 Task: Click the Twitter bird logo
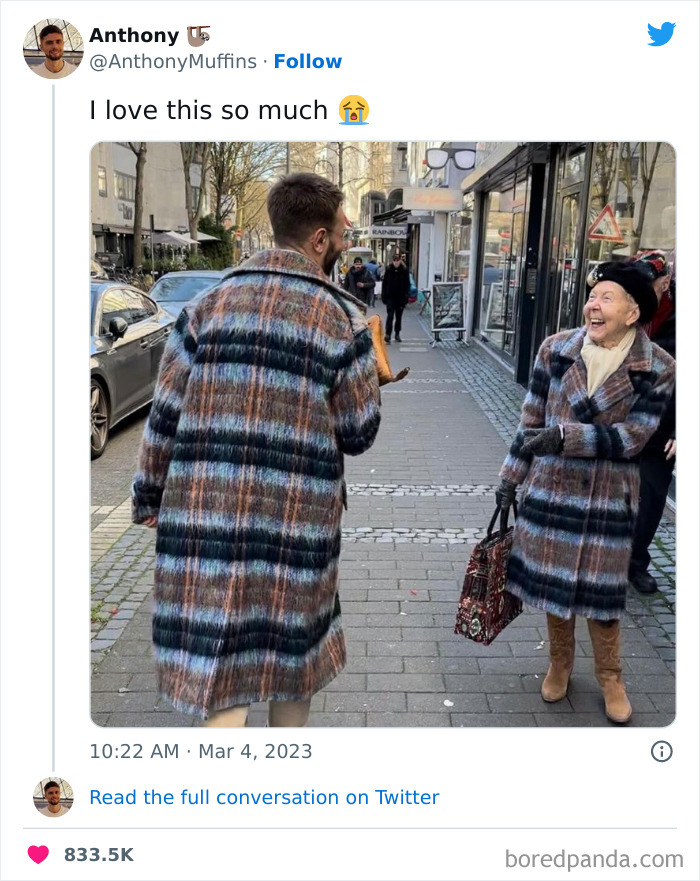point(661,33)
